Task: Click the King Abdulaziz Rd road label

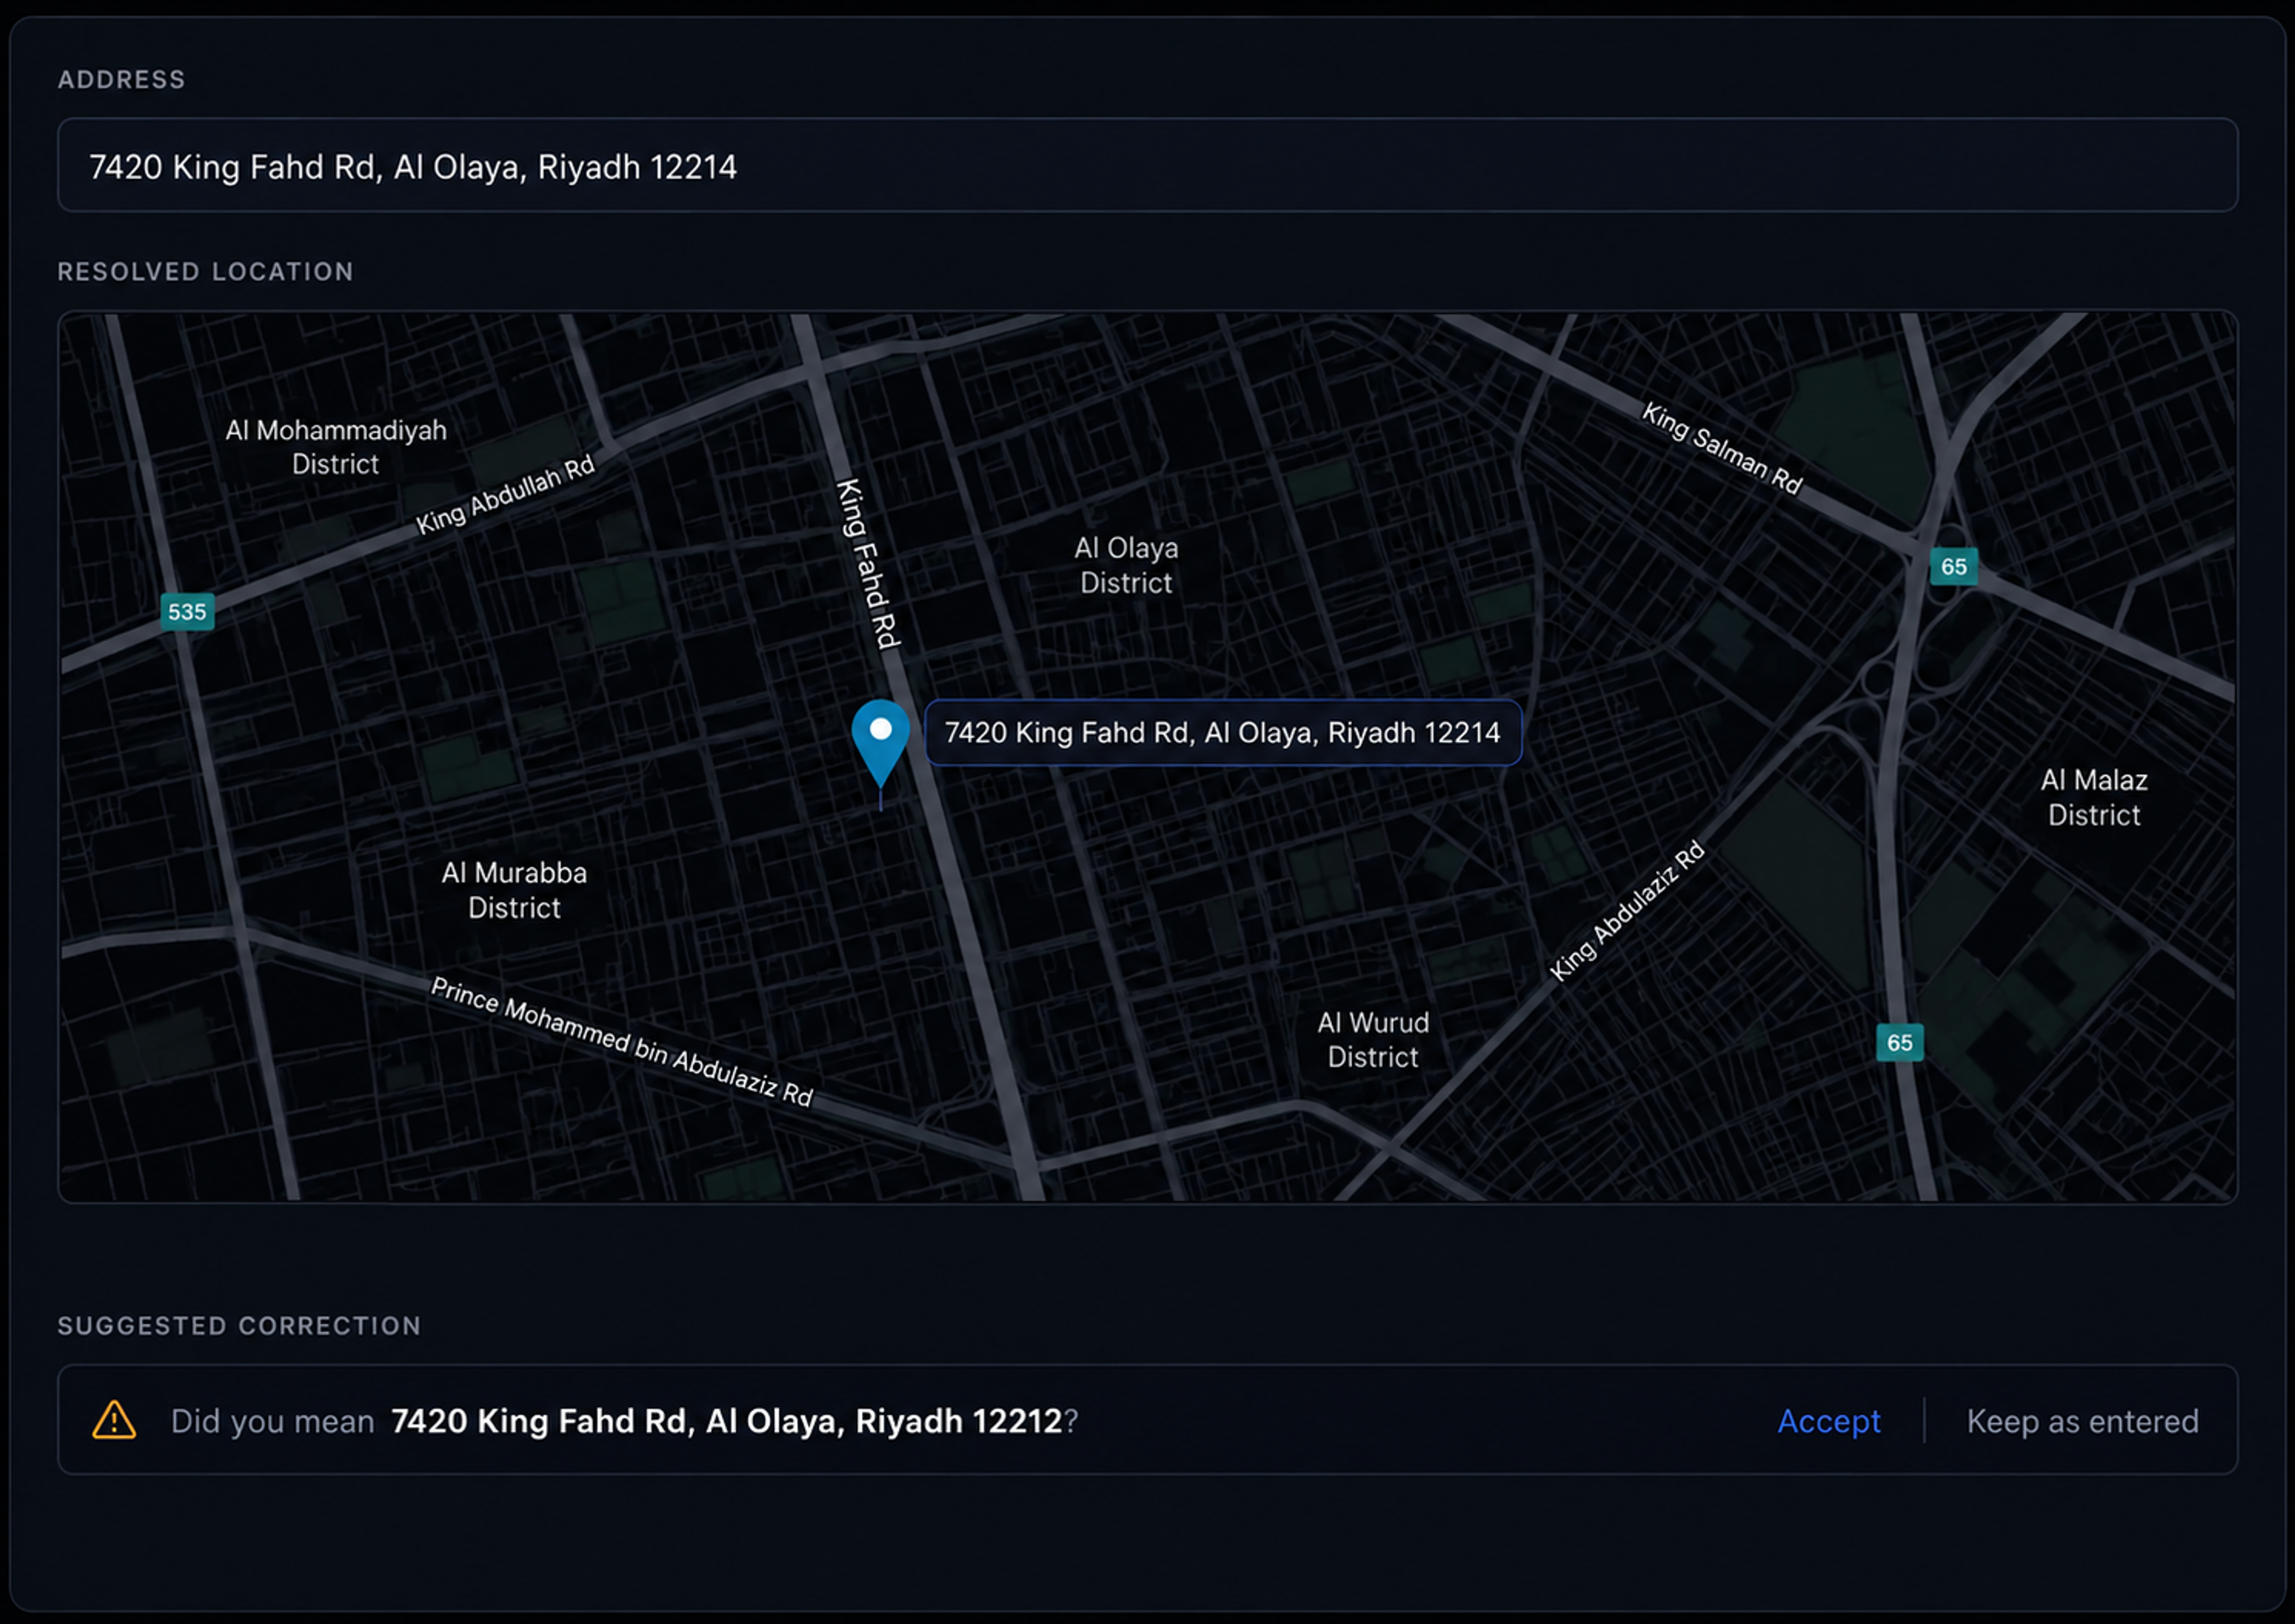Action: [x=1627, y=911]
